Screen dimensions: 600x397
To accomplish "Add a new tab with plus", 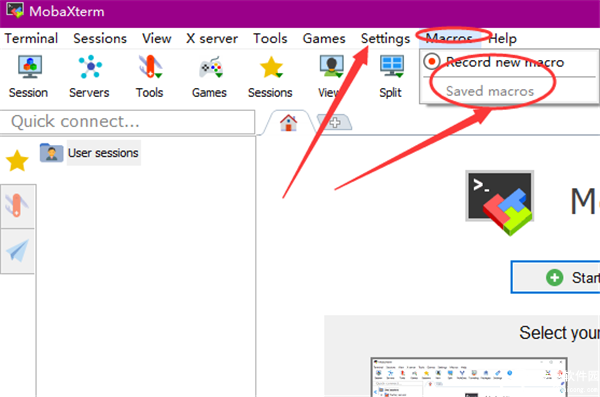I will (x=335, y=123).
